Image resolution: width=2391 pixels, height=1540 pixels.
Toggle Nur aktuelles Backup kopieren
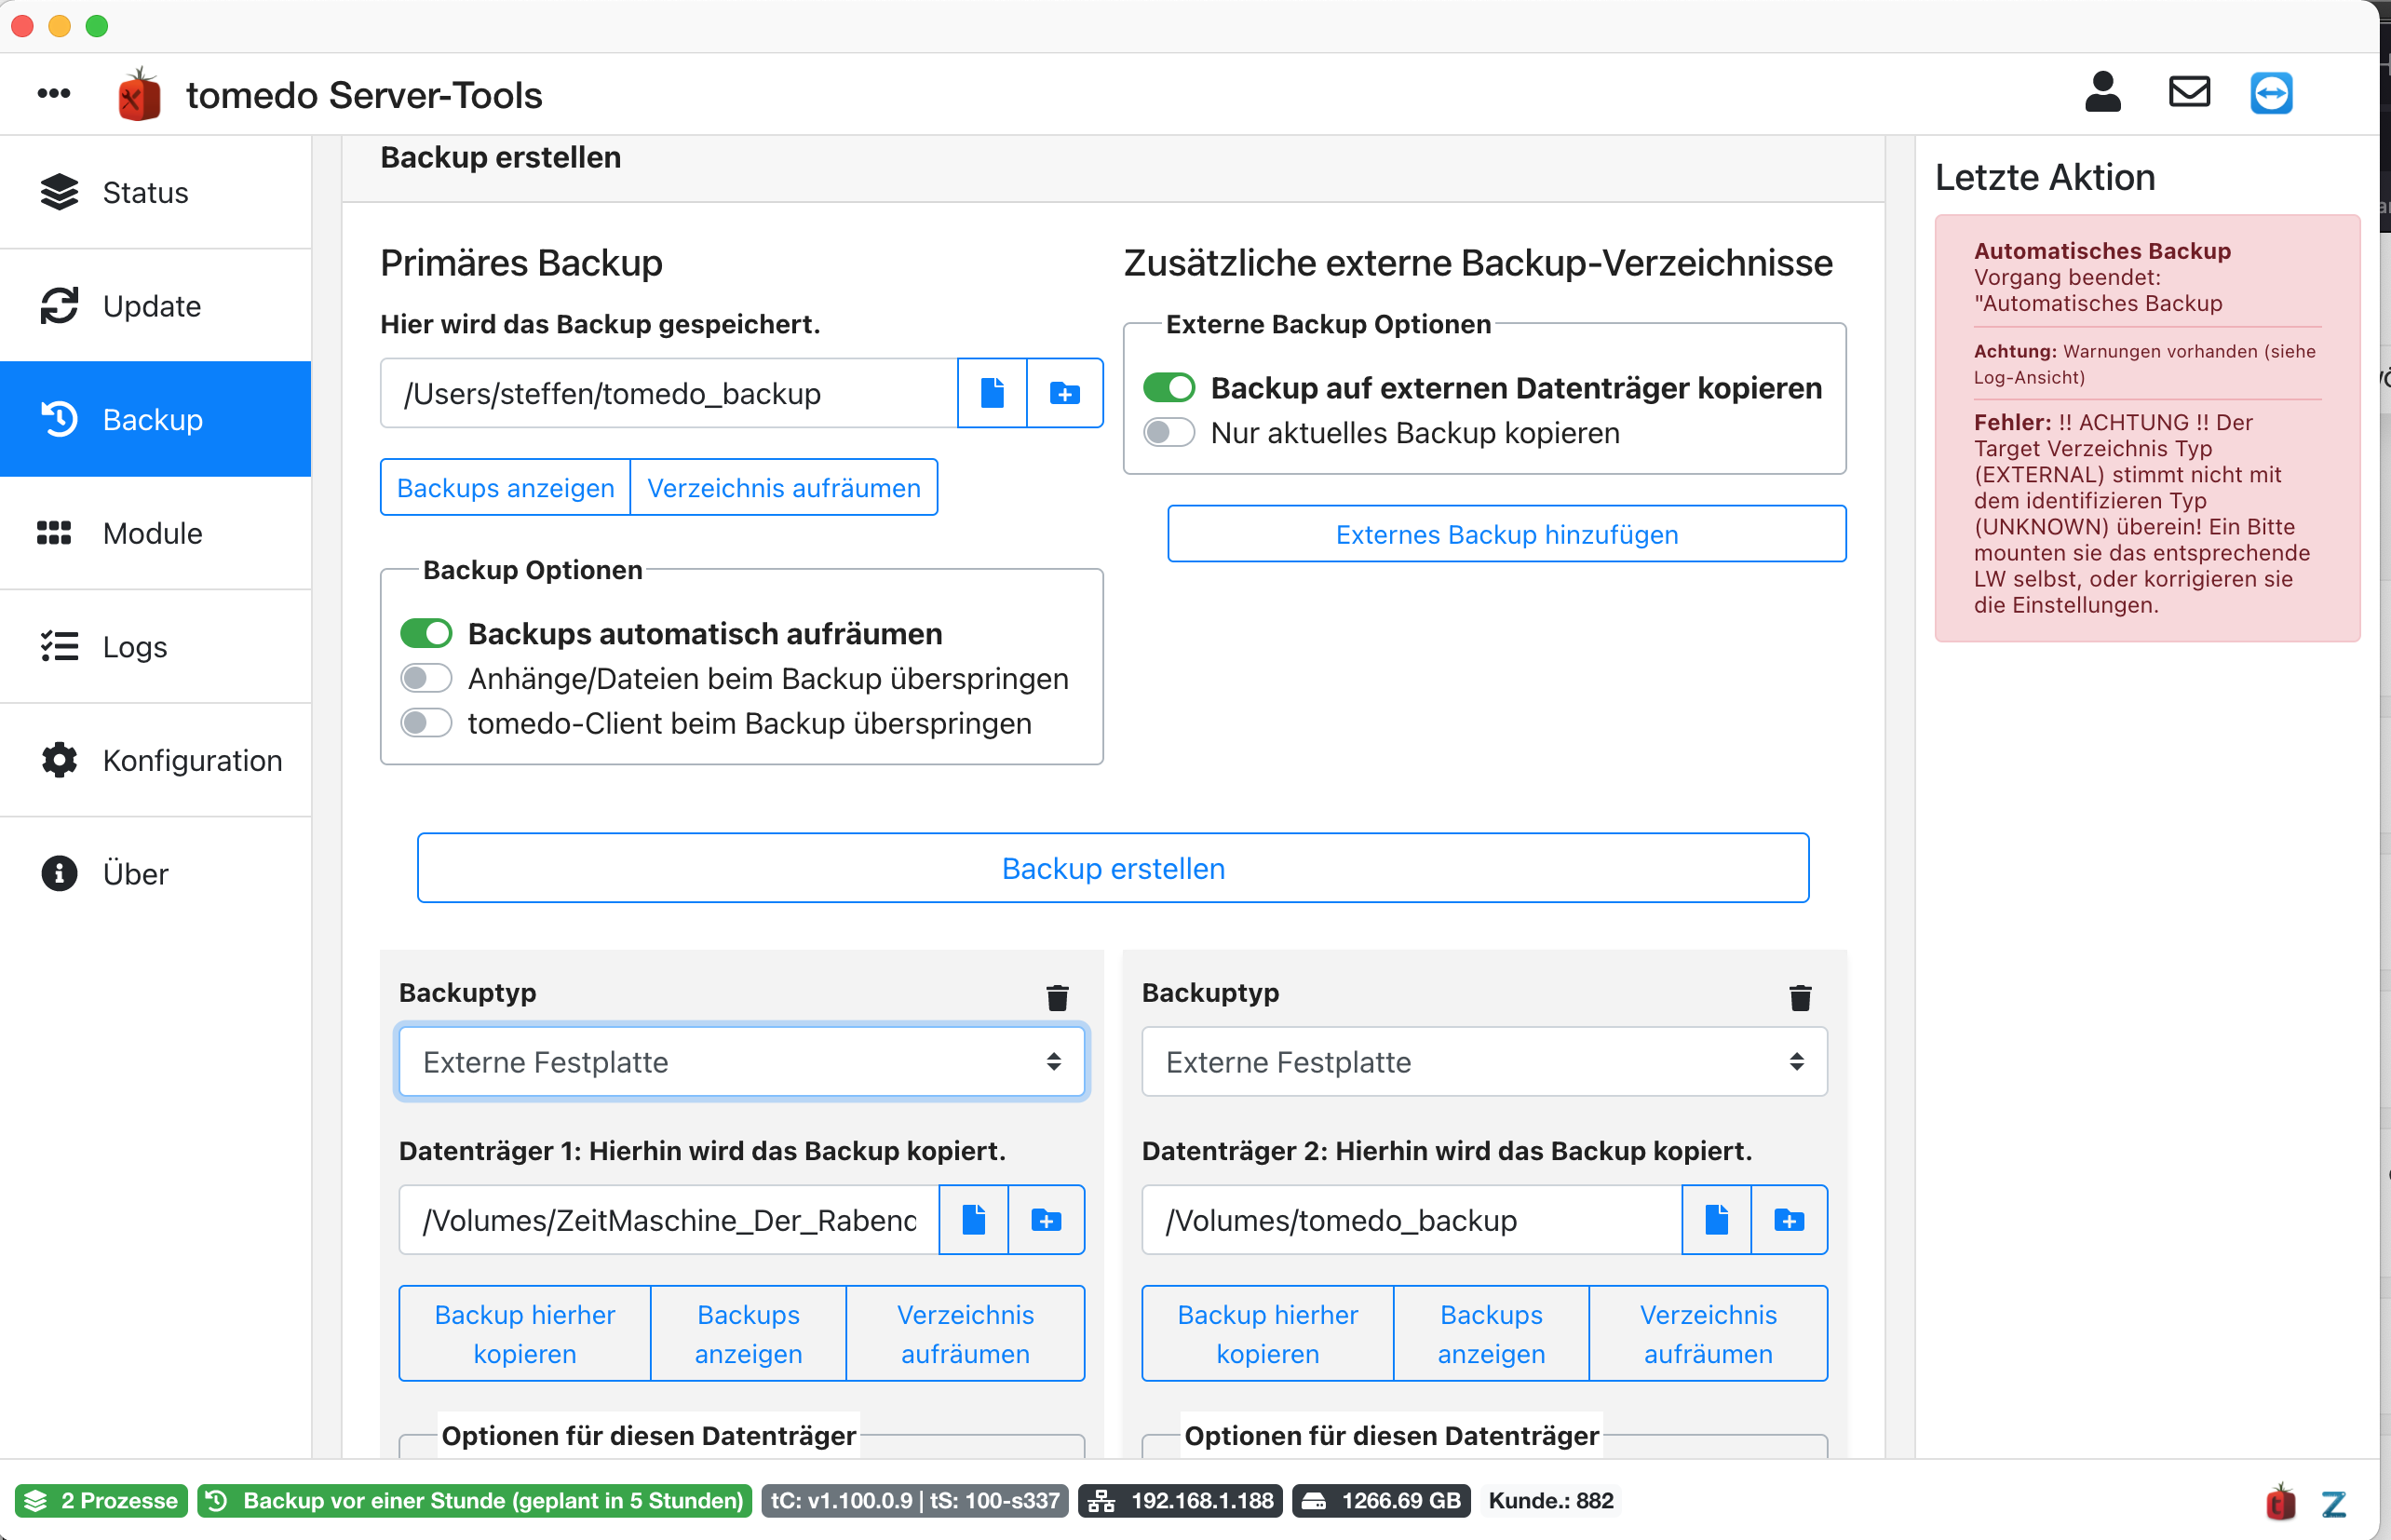pos(1169,432)
